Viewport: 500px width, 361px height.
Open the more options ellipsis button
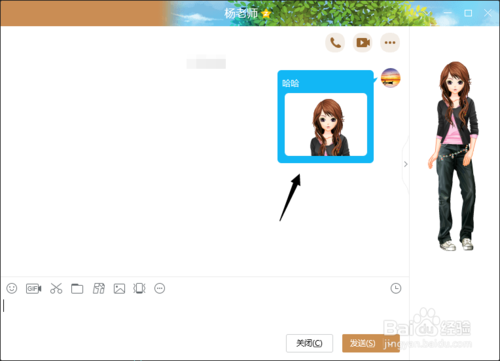pyautogui.click(x=390, y=43)
